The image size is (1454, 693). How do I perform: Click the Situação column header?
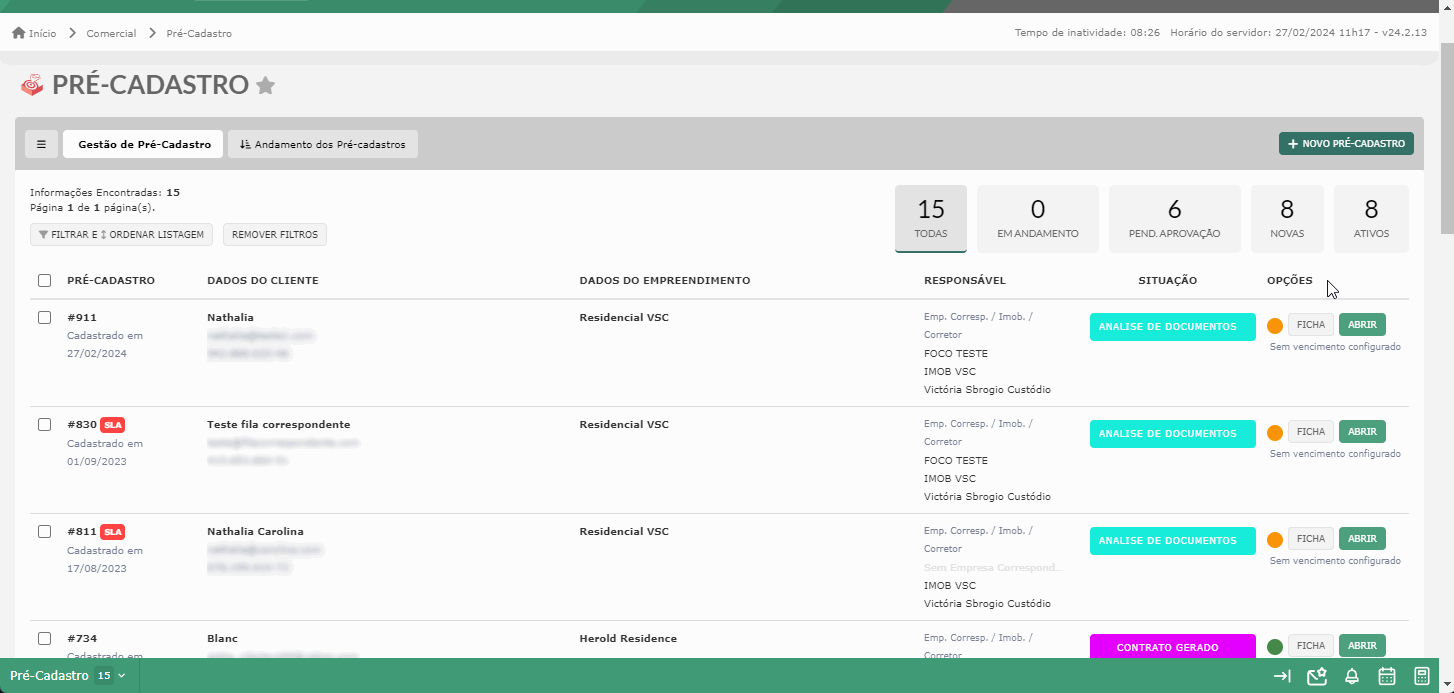tap(1167, 280)
